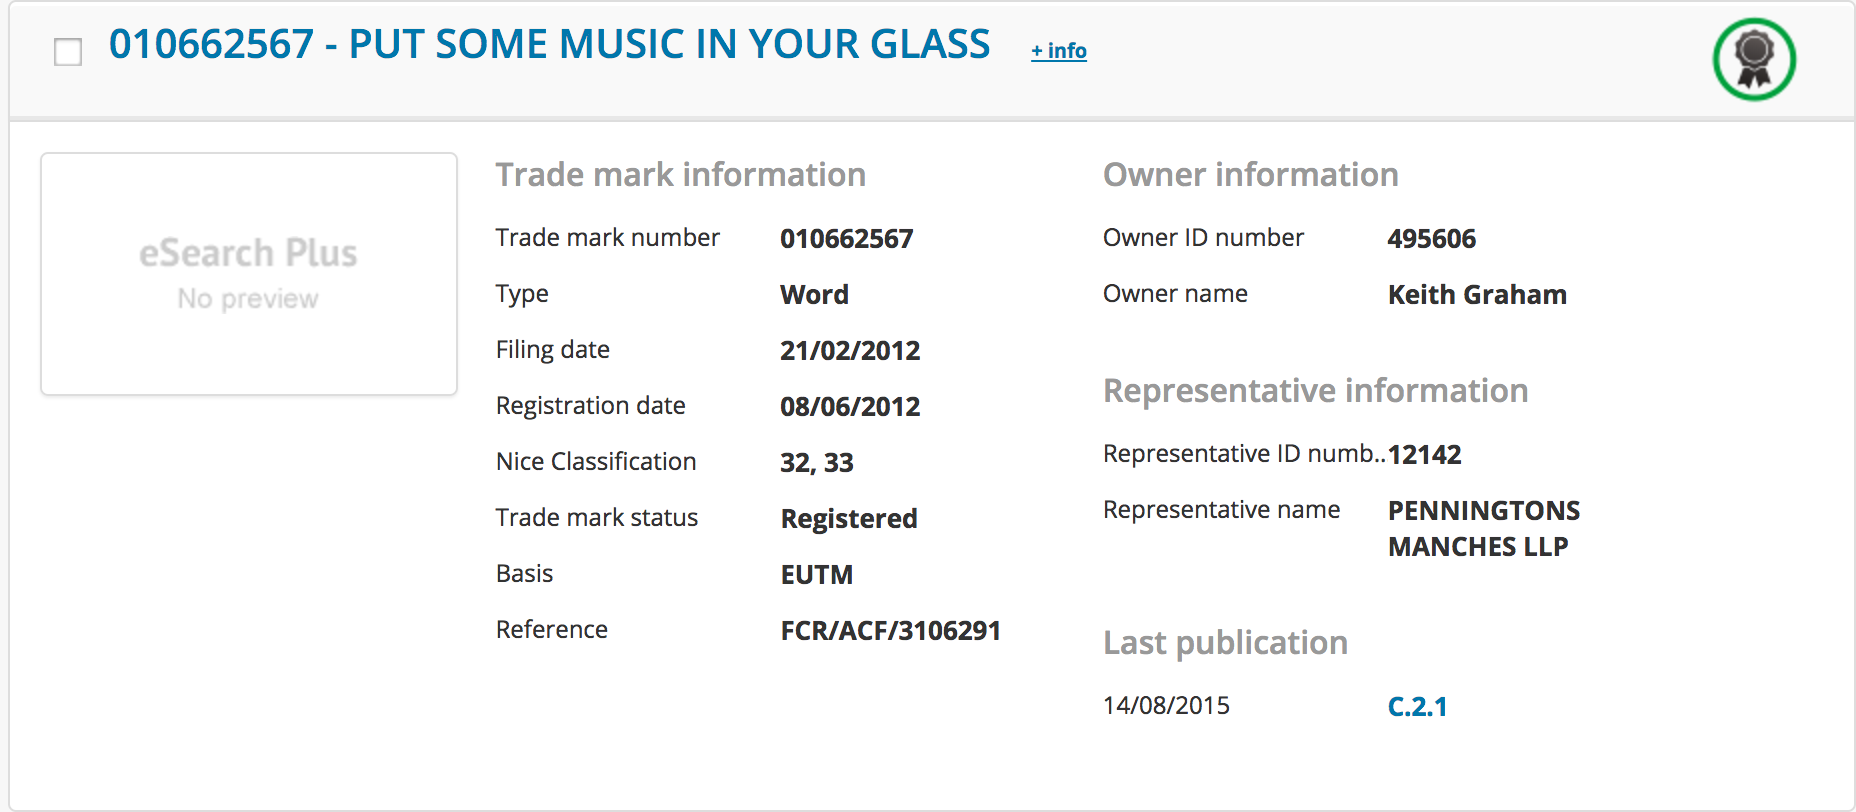Image resolution: width=1856 pixels, height=812 pixels.
Task: Click the owner name Keith Graham
Action: [1477, 295]
